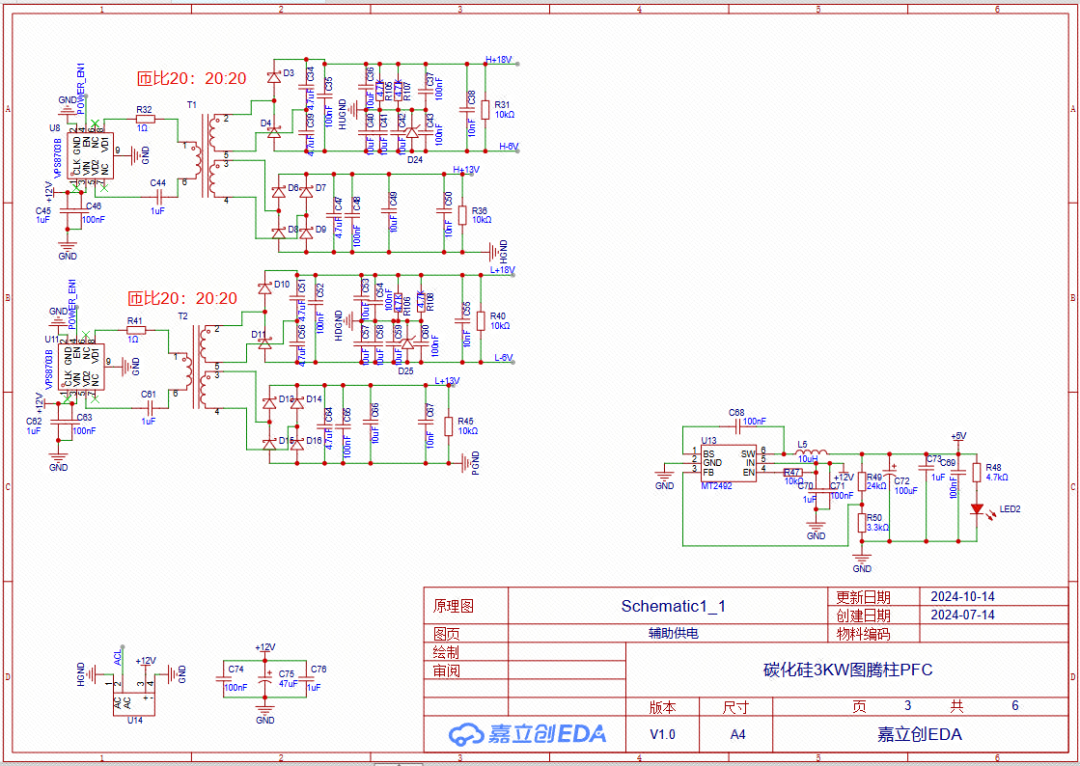
Task: Select the U13 MT2492 chip
Action: tap(728, 464)
